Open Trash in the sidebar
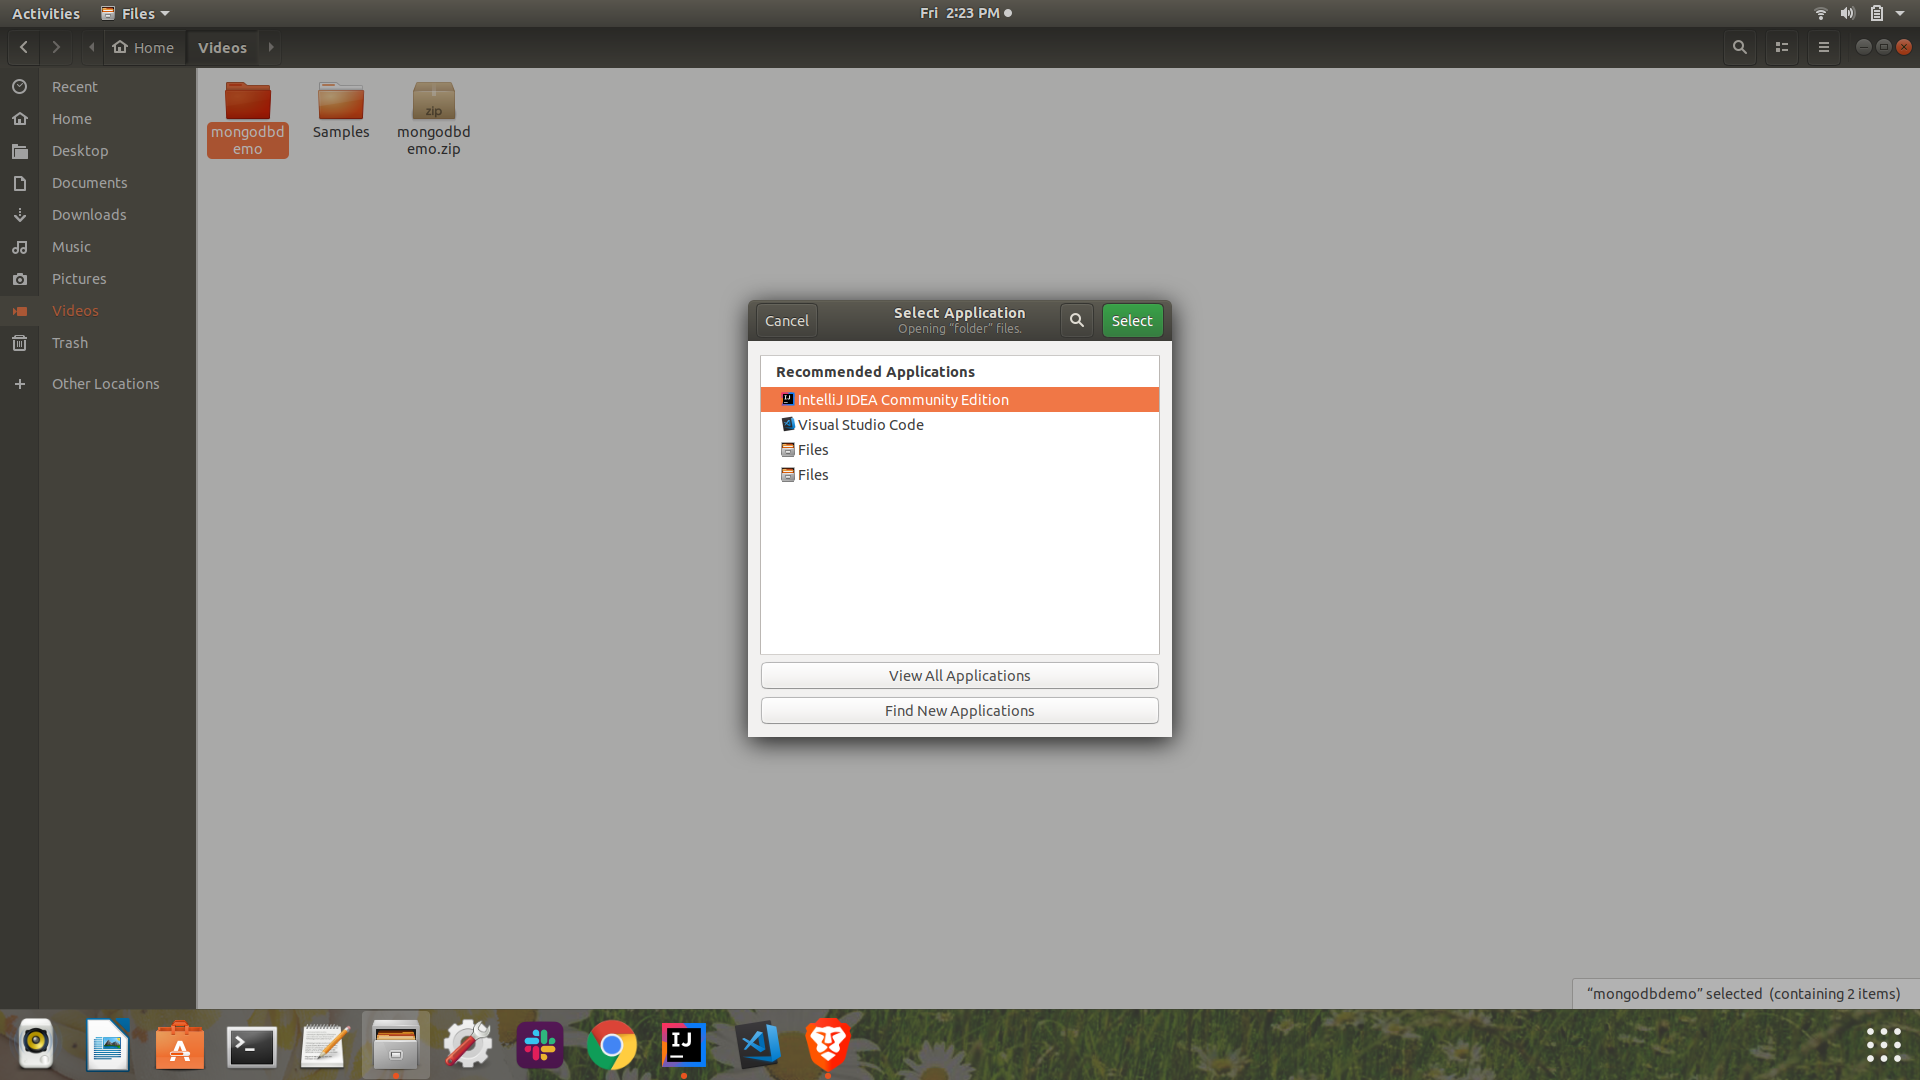The image size is (1920, 1080). point(70,343)
